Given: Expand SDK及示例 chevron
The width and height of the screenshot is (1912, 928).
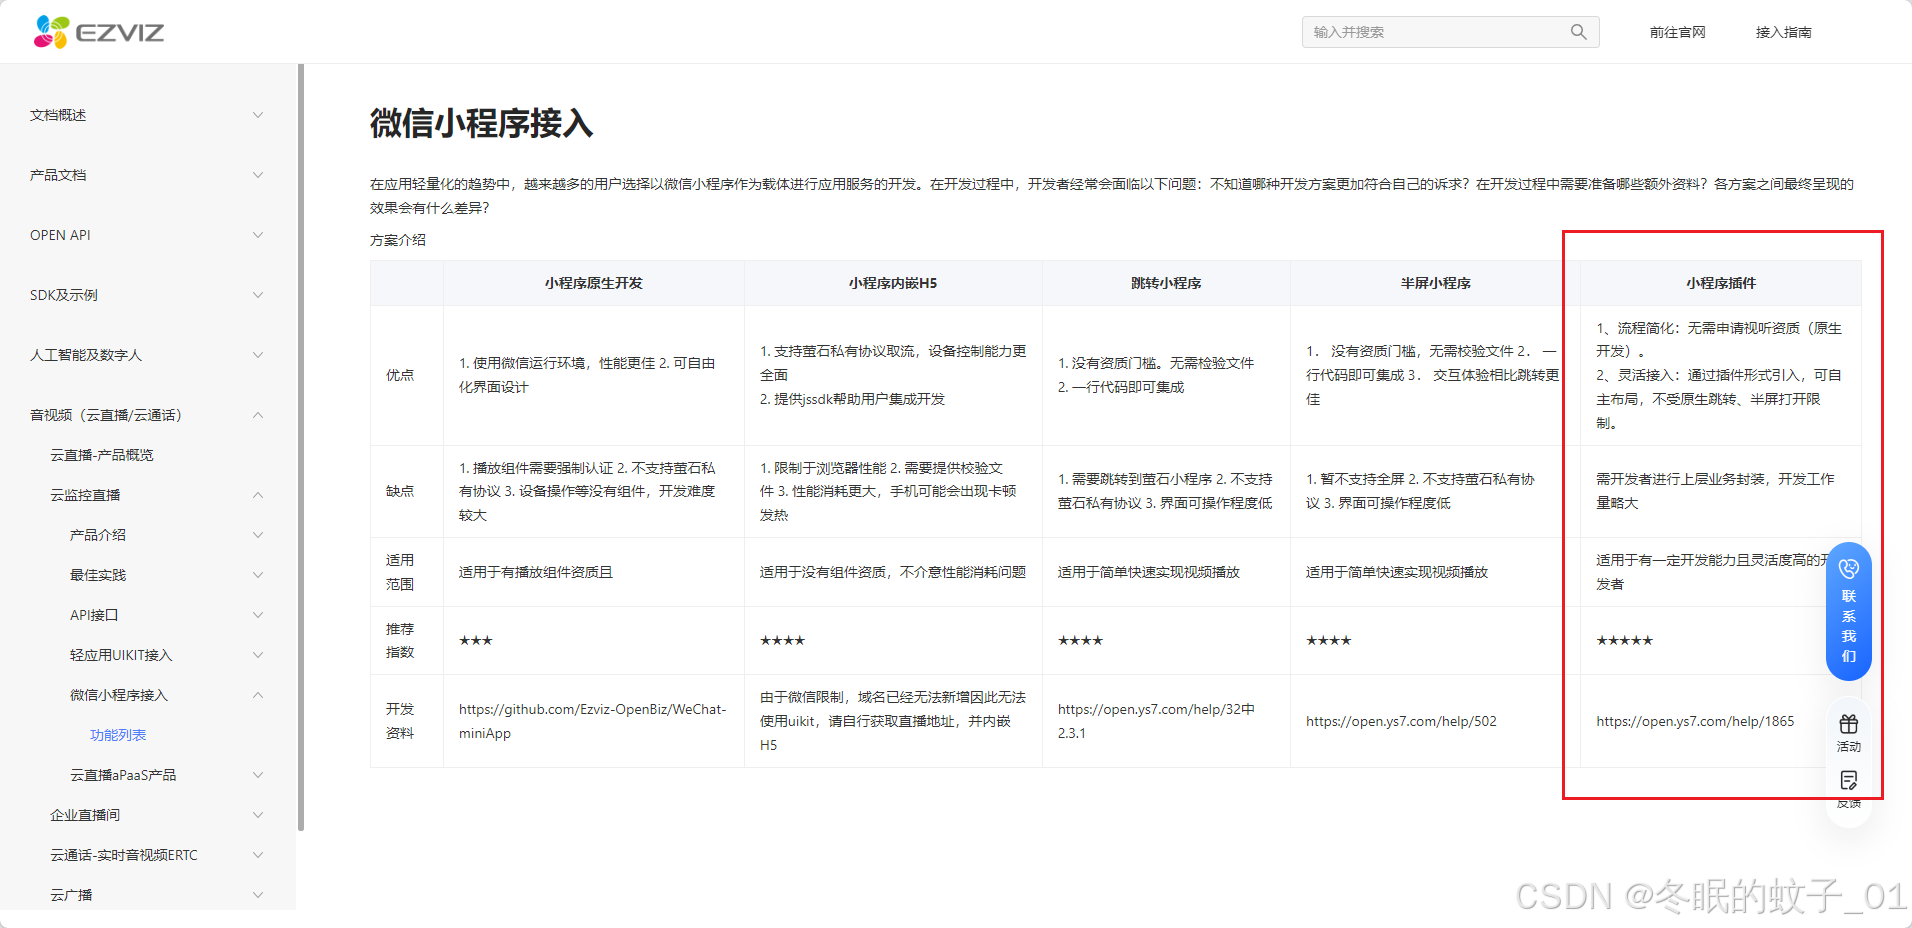Looking at the screenshot, I should [x=258, y=295].
